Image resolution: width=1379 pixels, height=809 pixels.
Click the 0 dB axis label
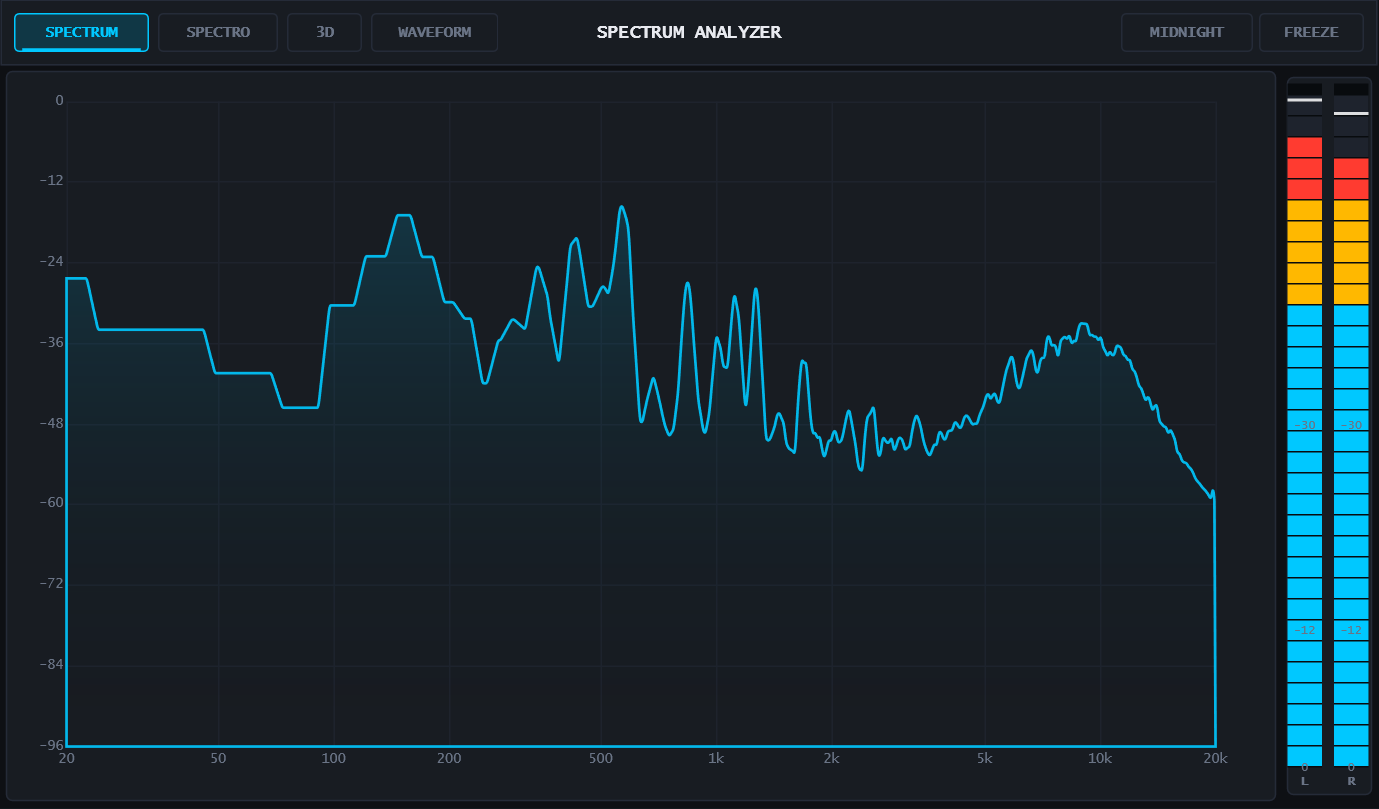(x=59, y=100)
